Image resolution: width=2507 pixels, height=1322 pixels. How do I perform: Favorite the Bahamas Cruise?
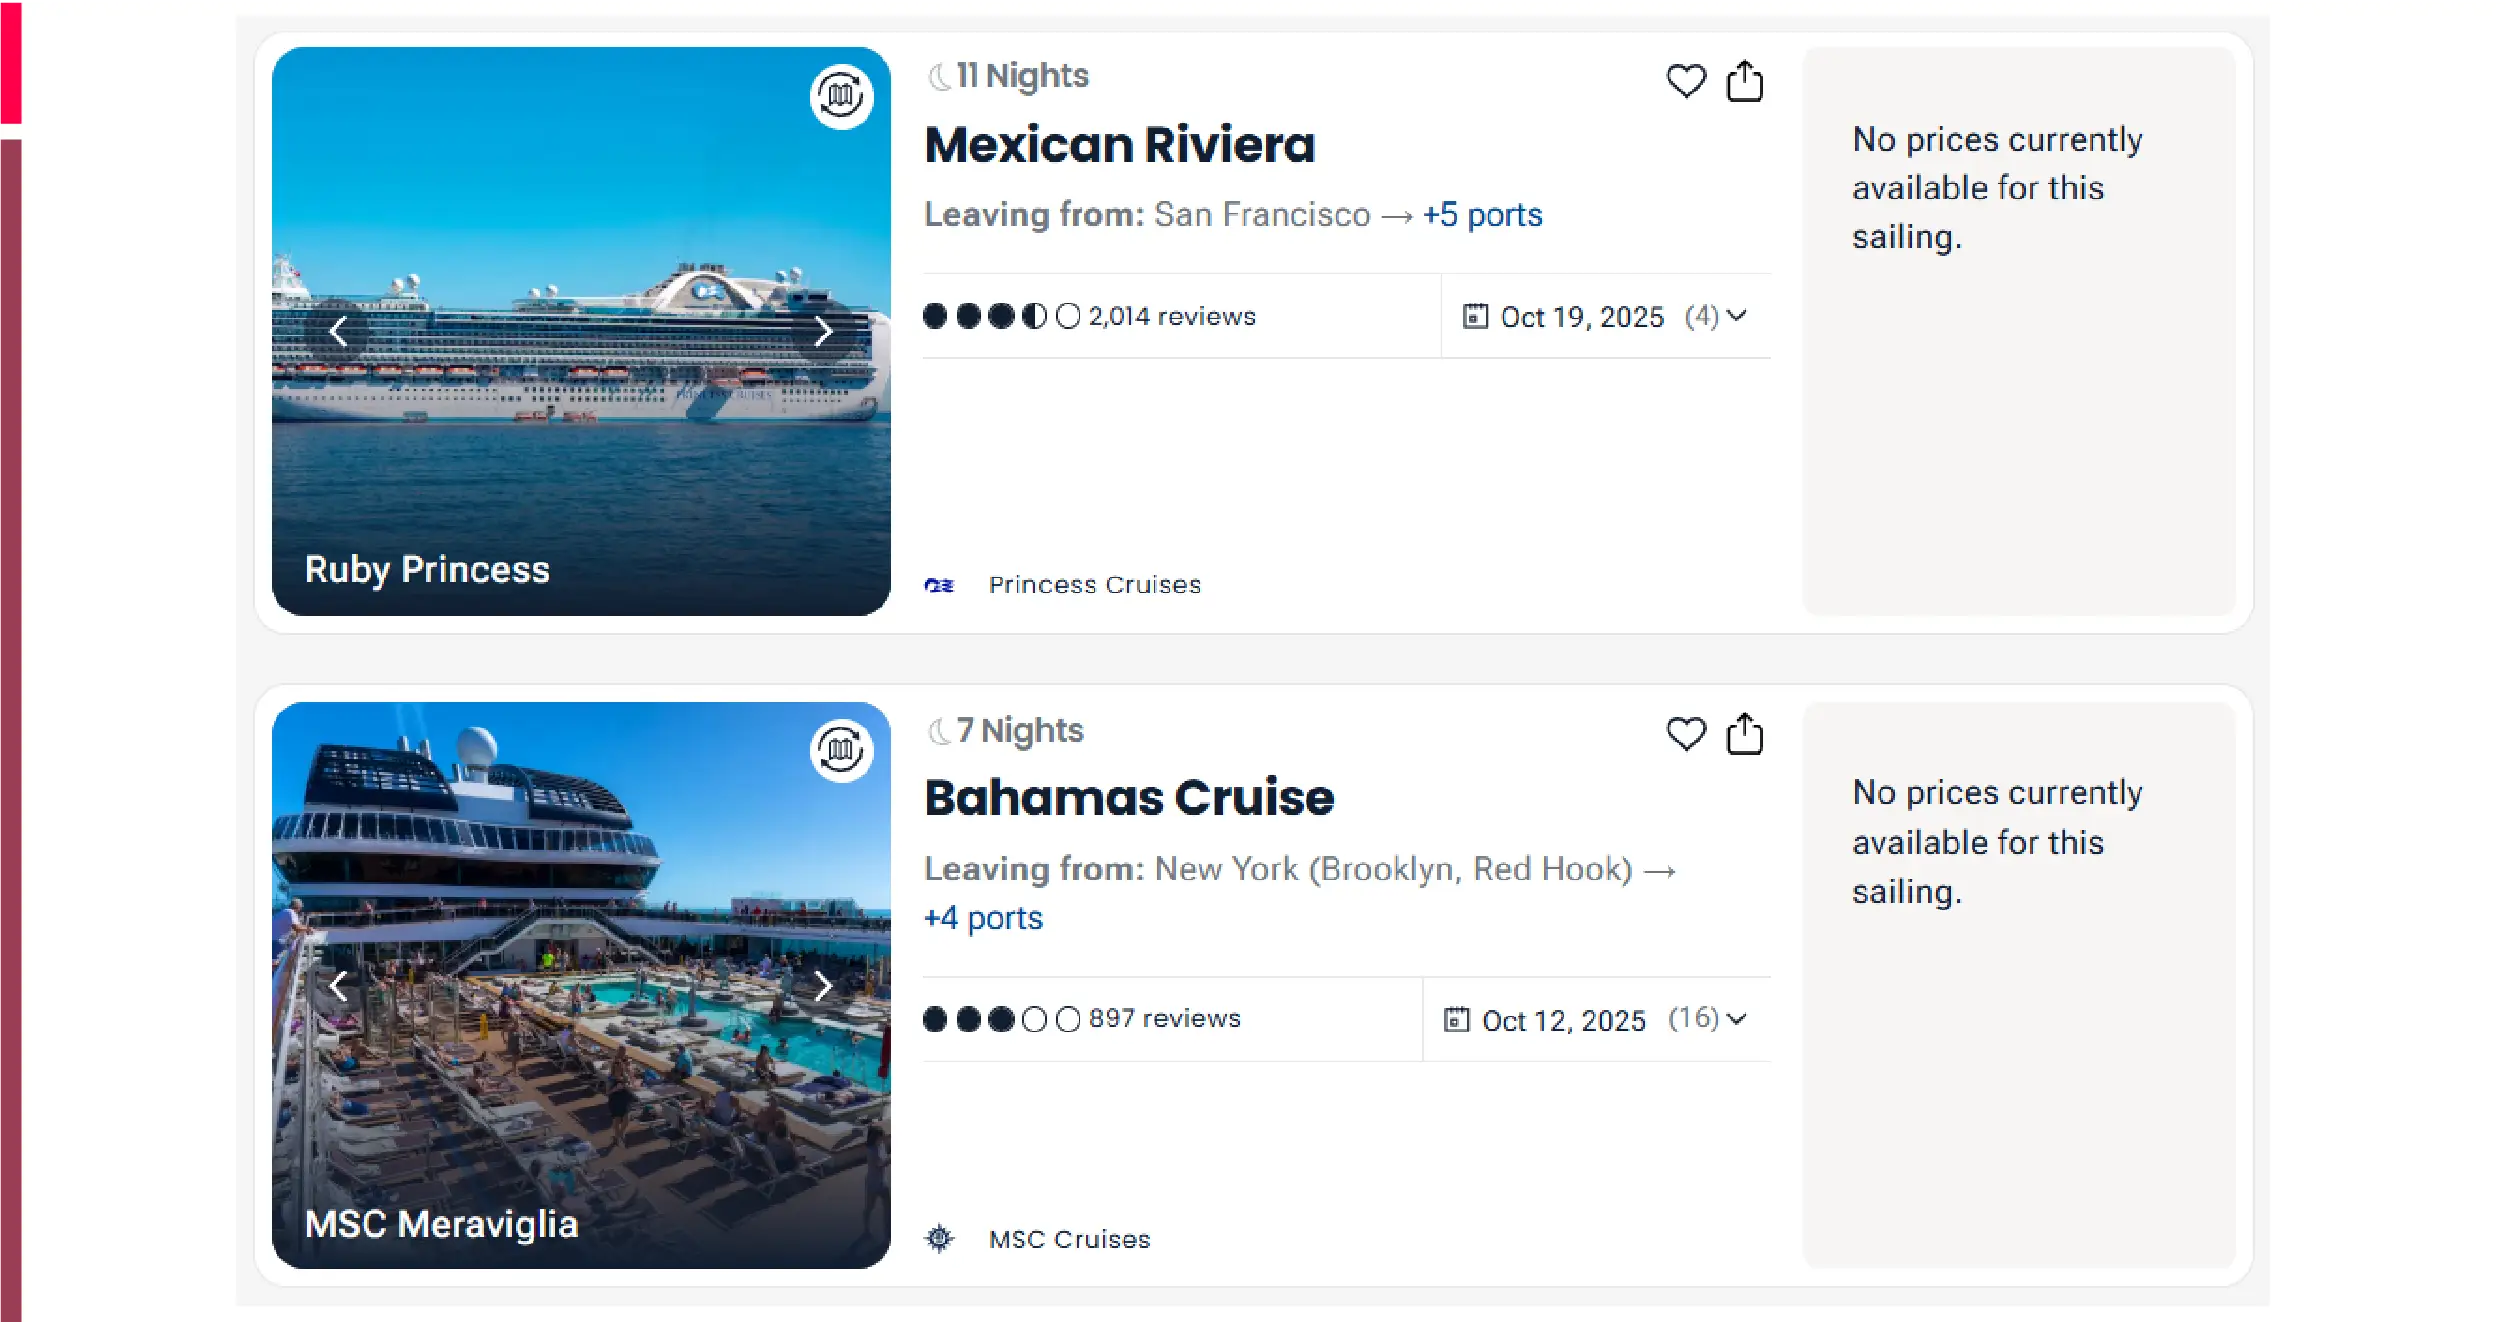pyautogui.click(x=1685, y=734)
